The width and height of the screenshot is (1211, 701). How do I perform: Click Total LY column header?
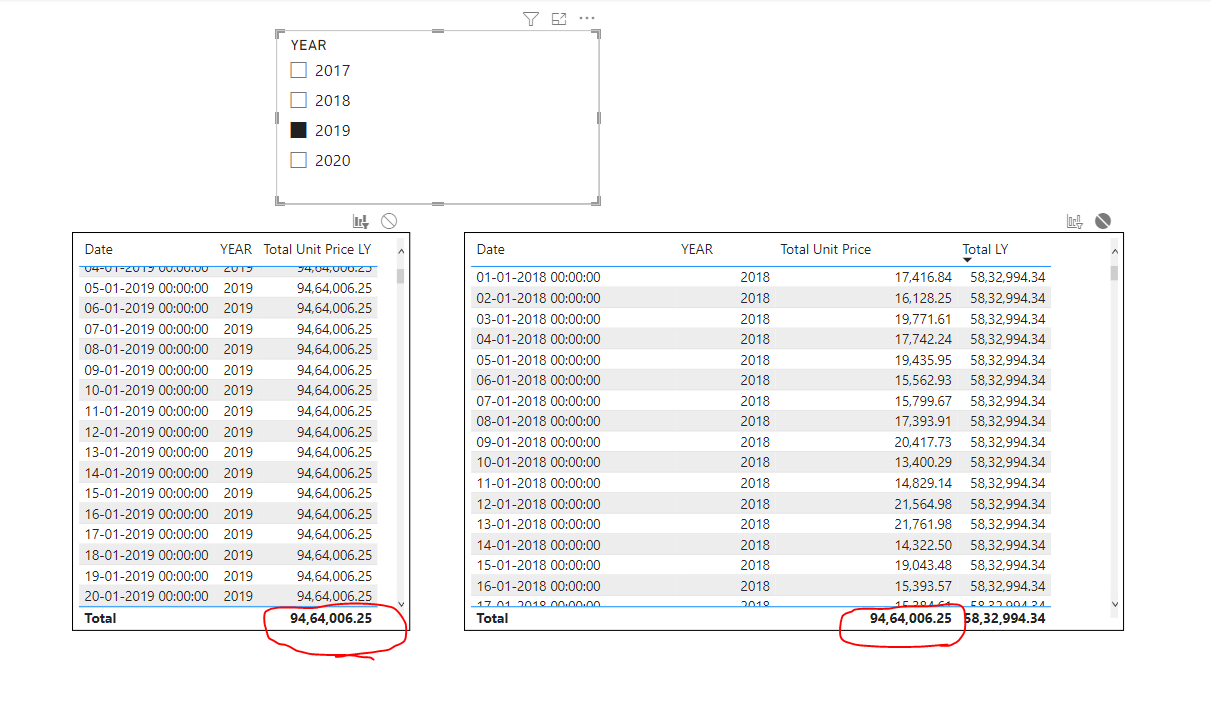click(985, 249)
